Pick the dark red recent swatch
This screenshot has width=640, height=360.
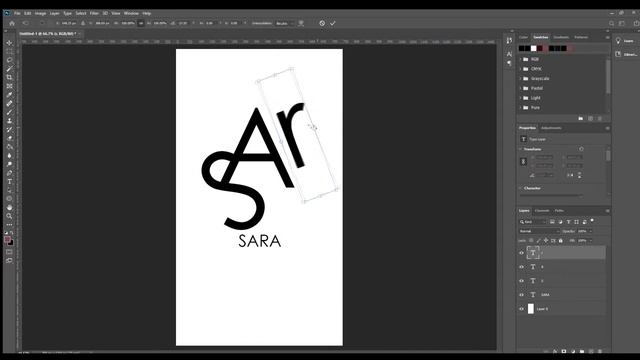tap(540, 49)
